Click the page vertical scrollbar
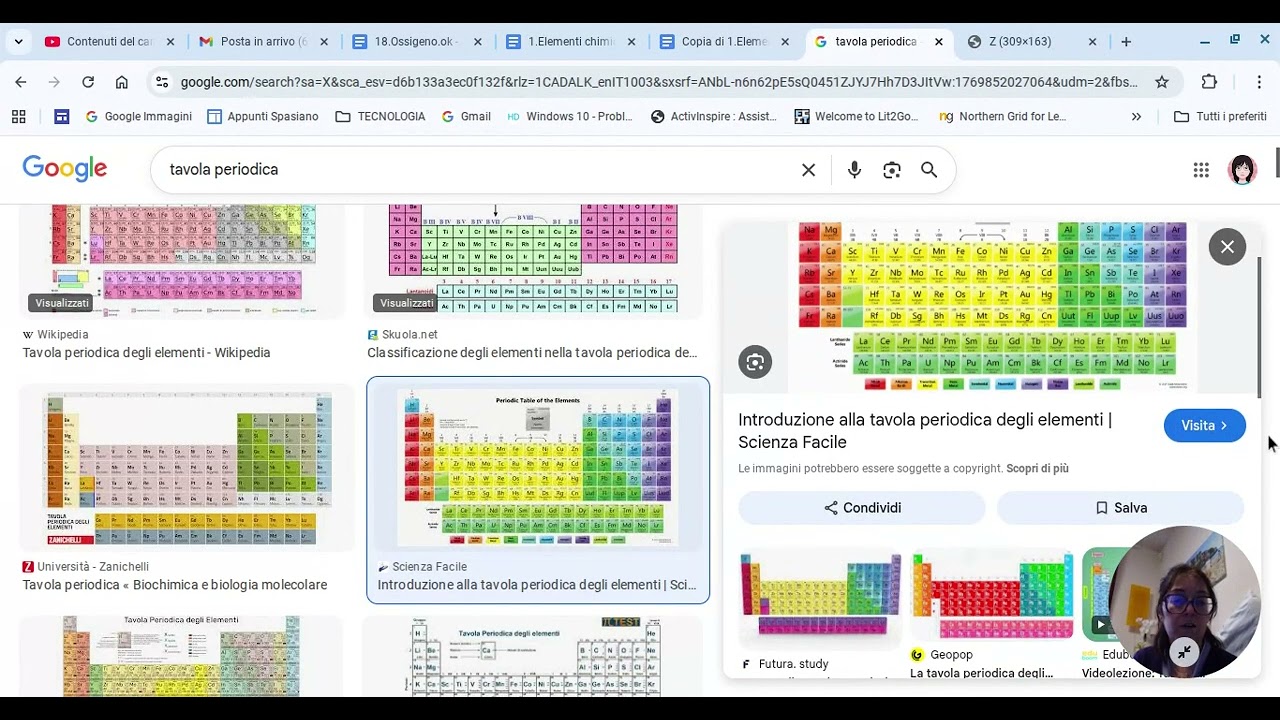Screen dimensions: 1280x720 click(x=1277, y=165)
